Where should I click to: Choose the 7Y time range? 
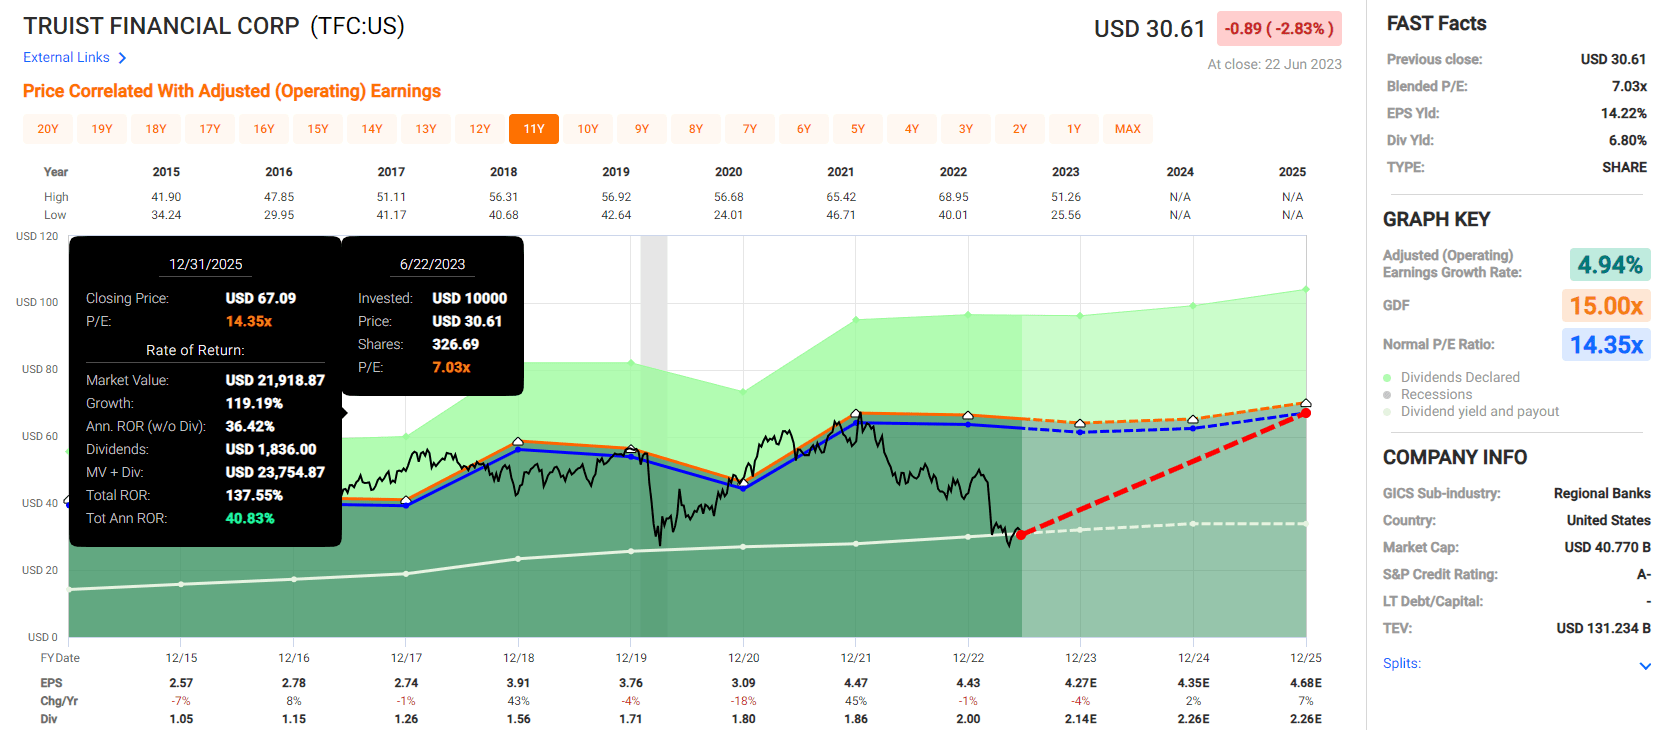pos(750,129)
